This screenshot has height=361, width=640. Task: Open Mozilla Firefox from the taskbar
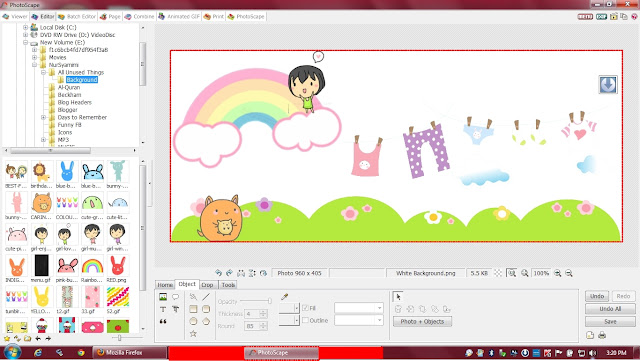(x=129, y=352)
